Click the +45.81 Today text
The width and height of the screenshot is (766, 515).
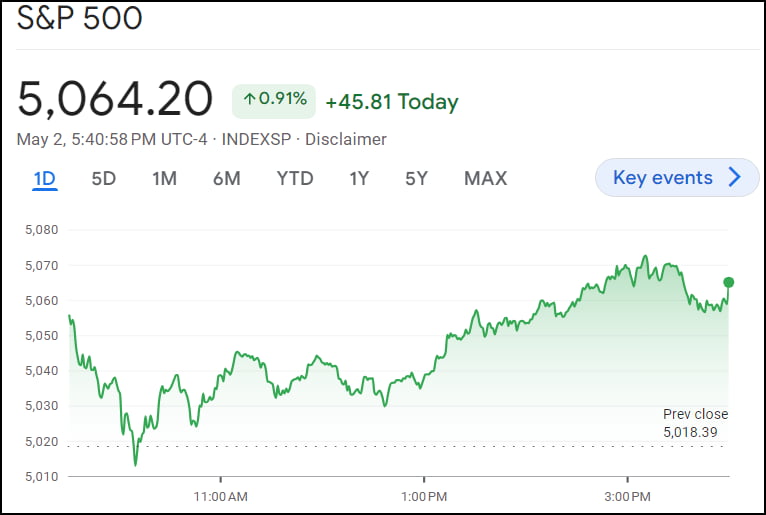point(392,102)
